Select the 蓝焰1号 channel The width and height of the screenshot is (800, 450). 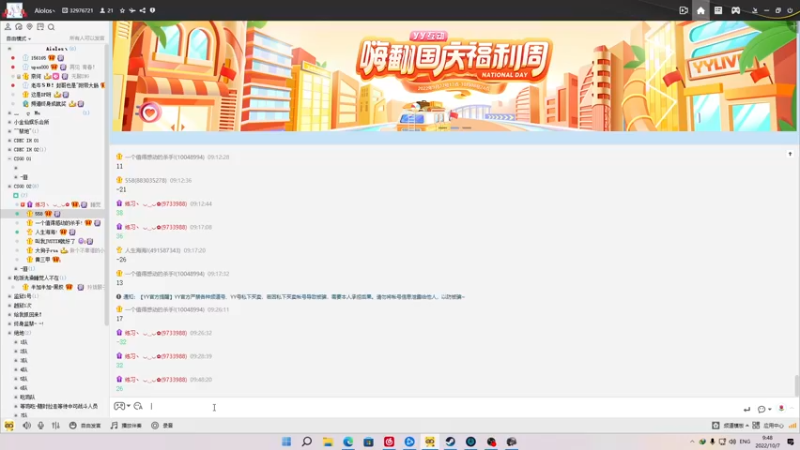pyautogui.click(x=22, y=296)
